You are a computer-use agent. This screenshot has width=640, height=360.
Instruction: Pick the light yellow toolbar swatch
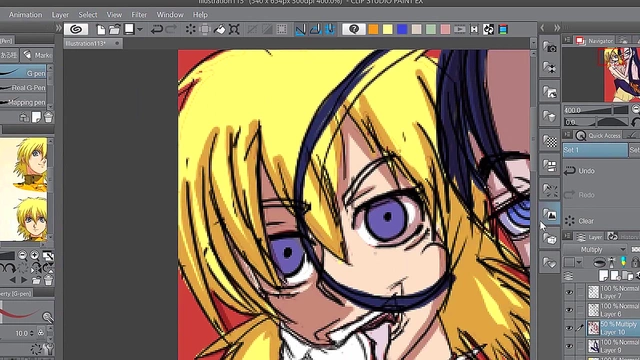click(x=388, y=29)
